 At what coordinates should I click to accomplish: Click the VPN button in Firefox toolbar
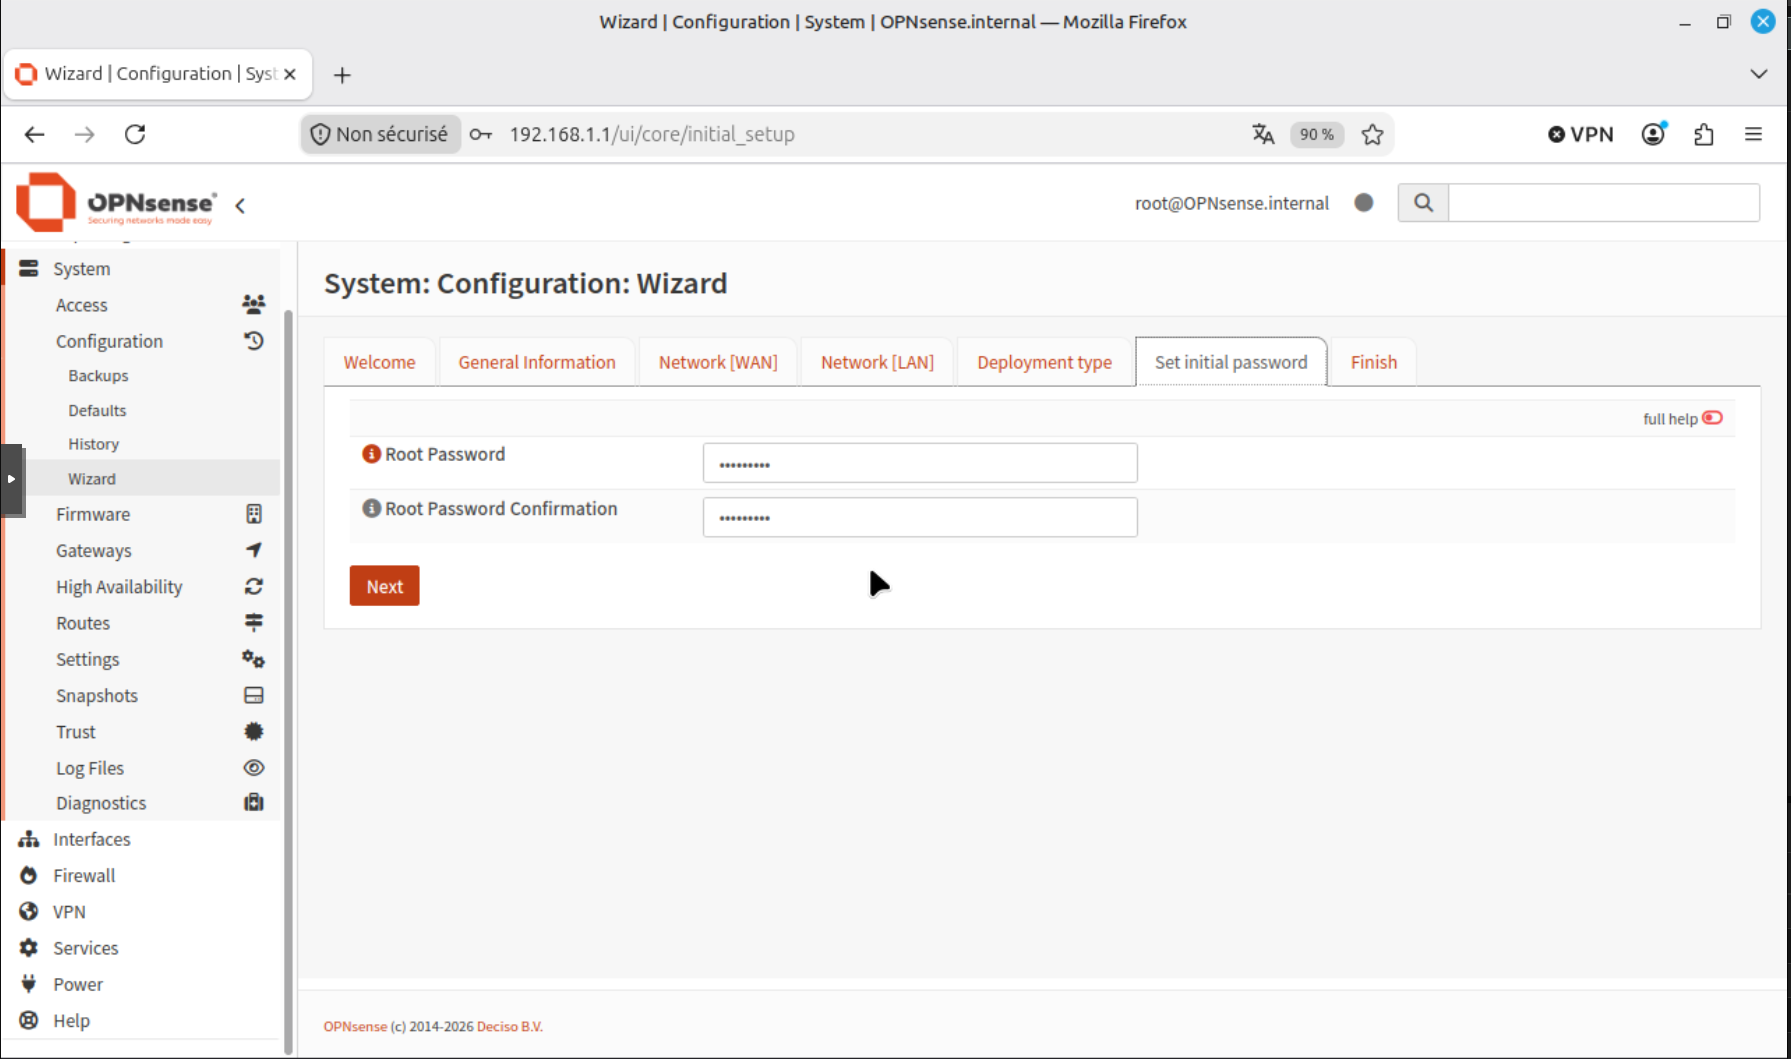[x=1581, y=134]
